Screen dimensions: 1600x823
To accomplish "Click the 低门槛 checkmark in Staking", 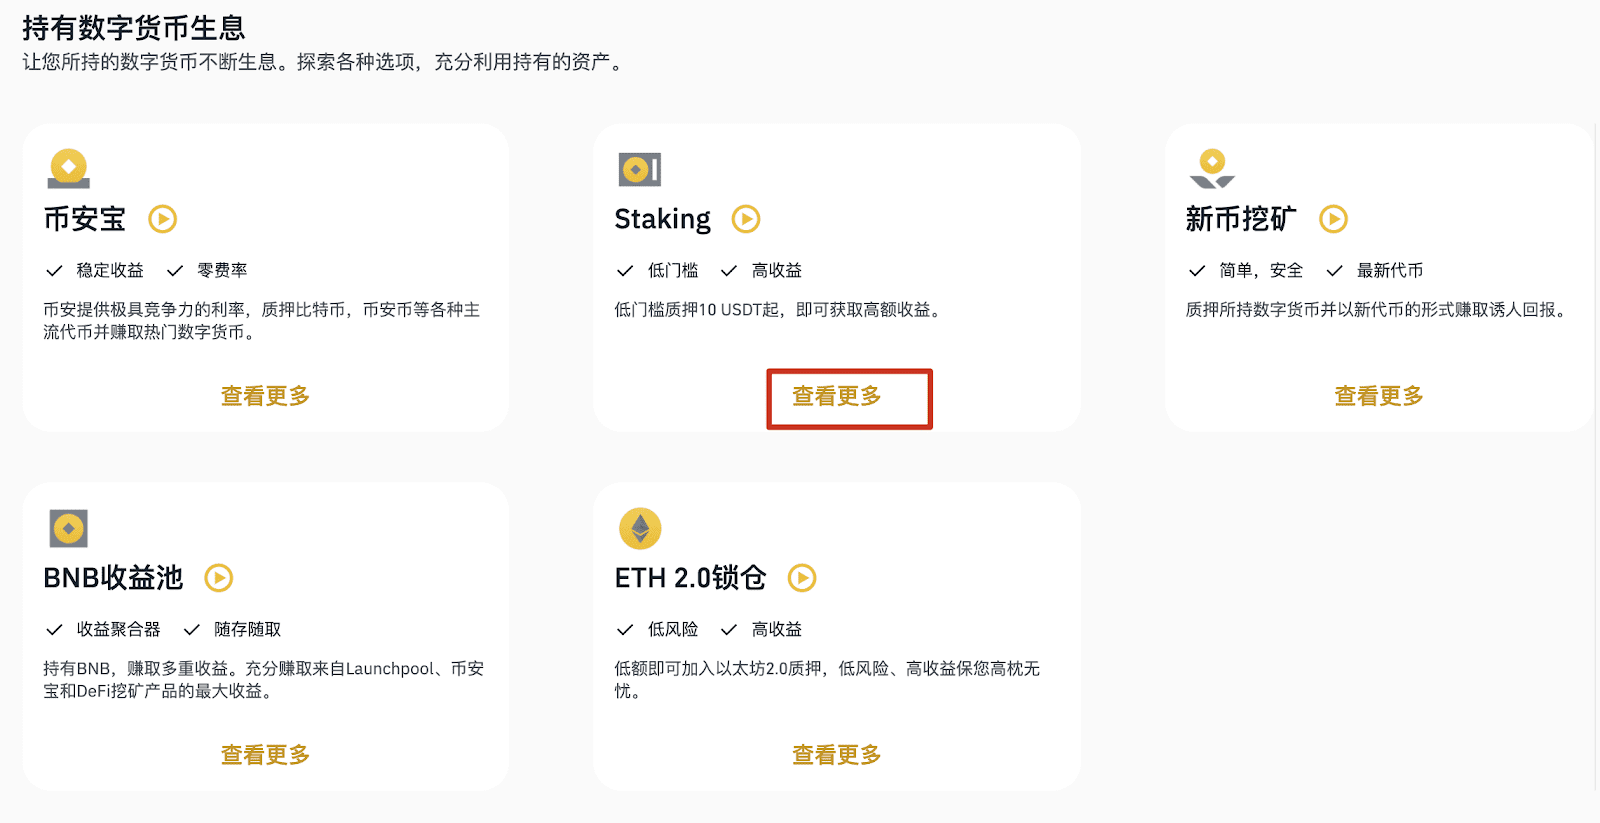I will point(625,271).
